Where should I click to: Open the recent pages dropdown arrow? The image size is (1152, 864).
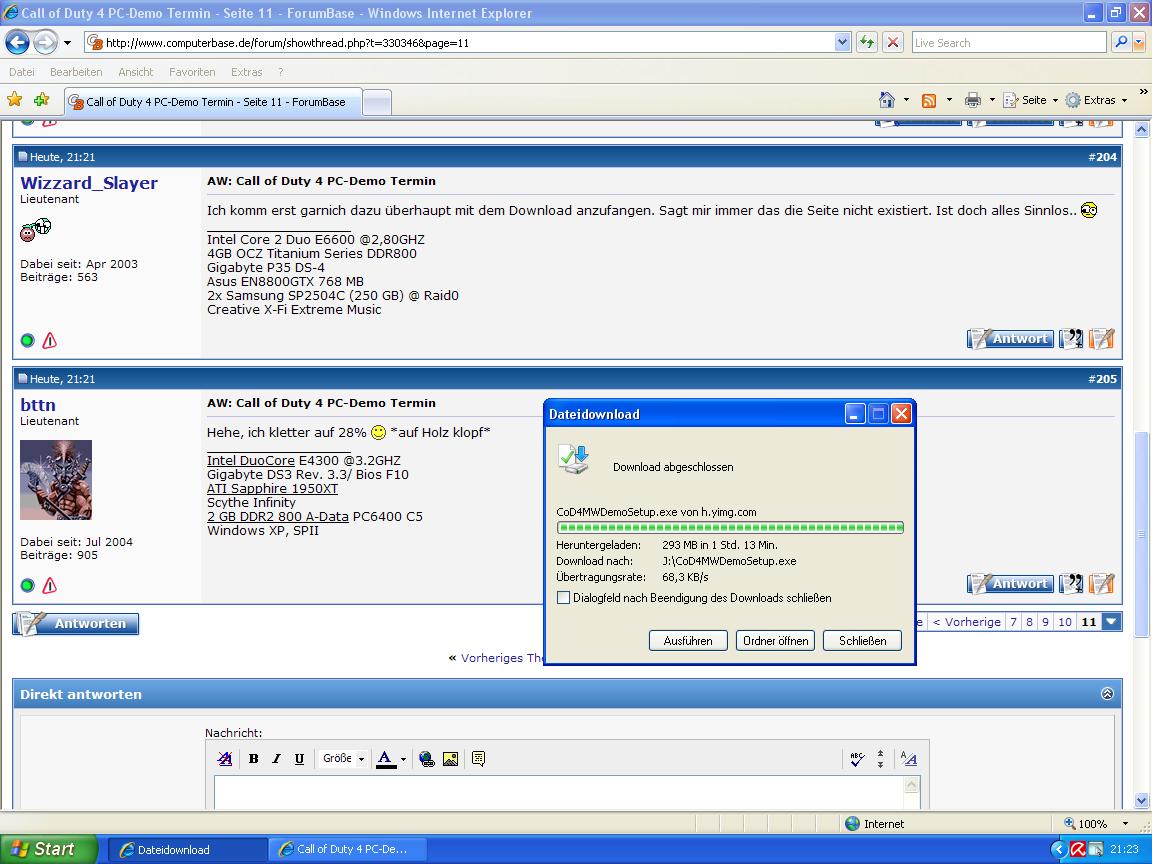pos(68,43)
